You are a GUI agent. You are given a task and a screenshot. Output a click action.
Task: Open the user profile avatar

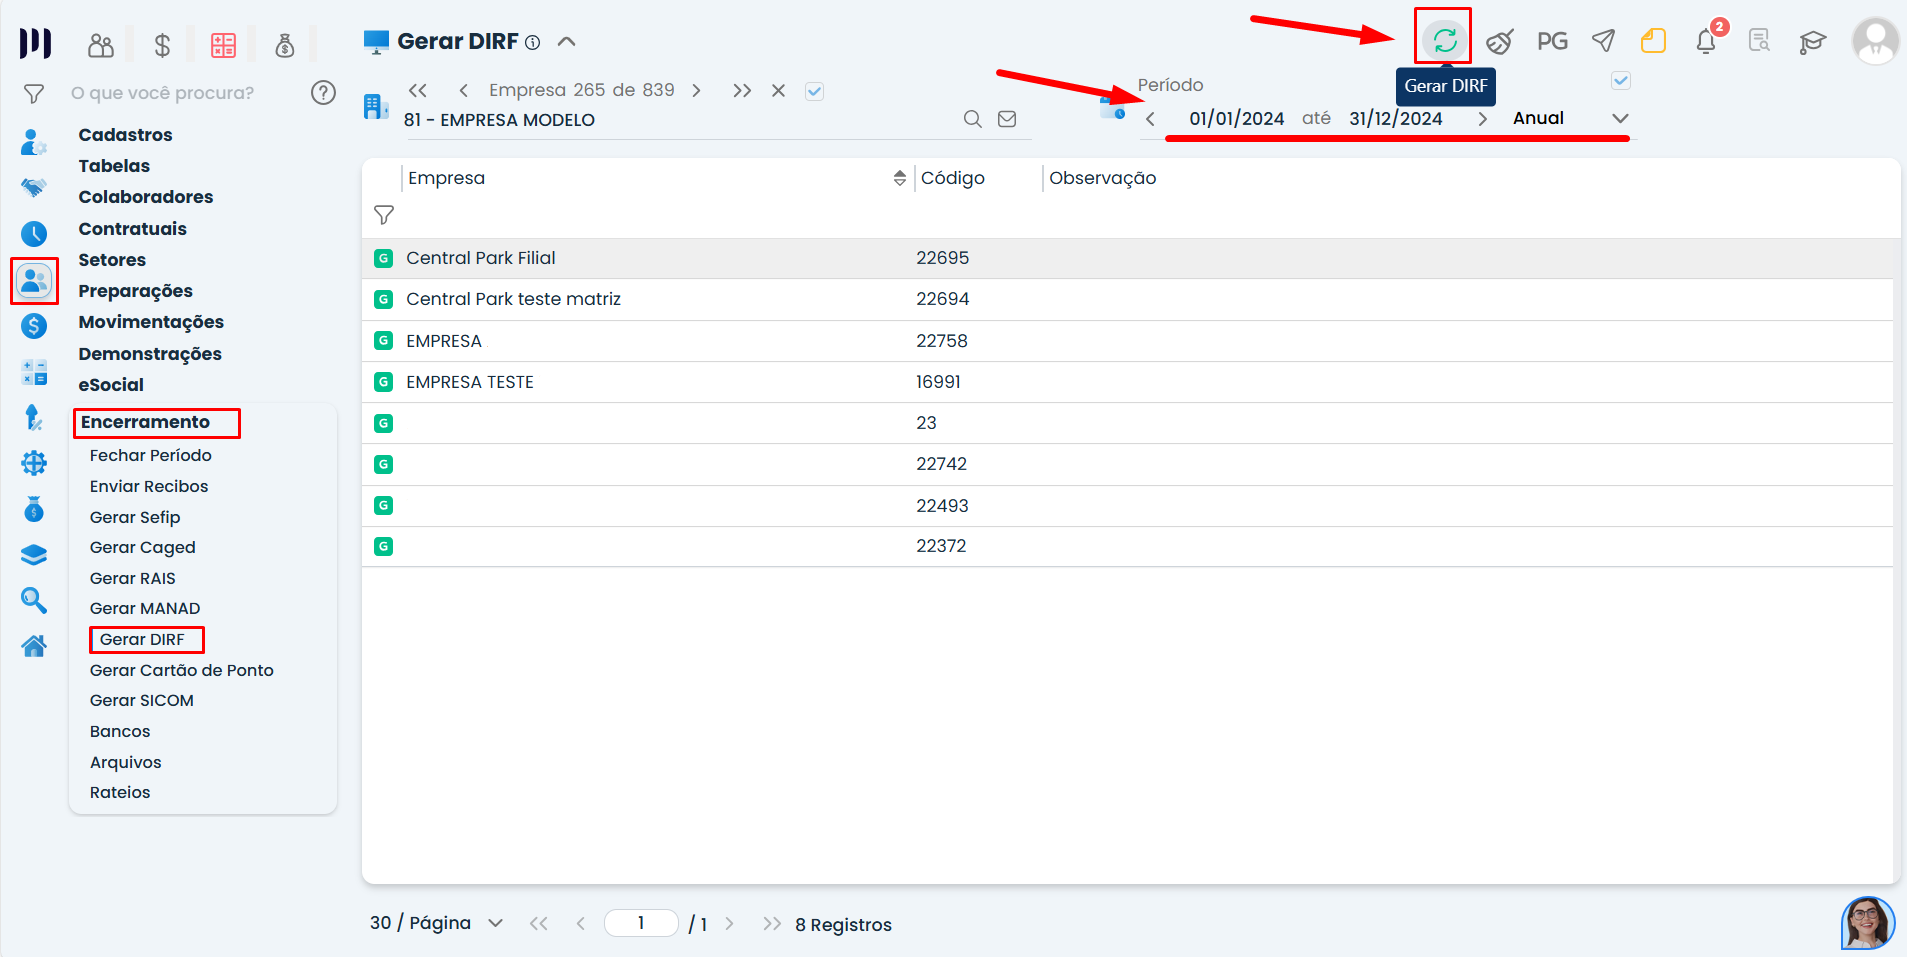click(x=1875, y=41)
